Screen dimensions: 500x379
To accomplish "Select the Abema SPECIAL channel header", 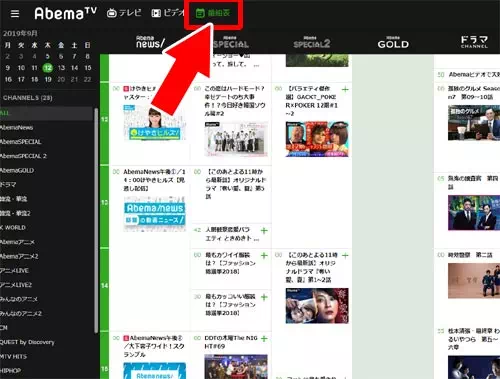I will coord(231,42).
